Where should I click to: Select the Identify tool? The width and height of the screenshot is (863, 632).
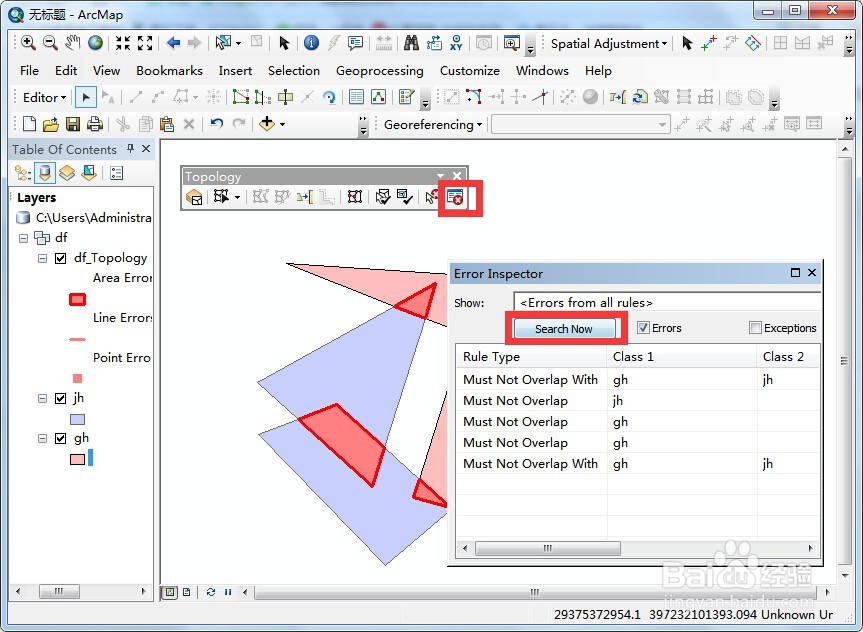[311, 43]
